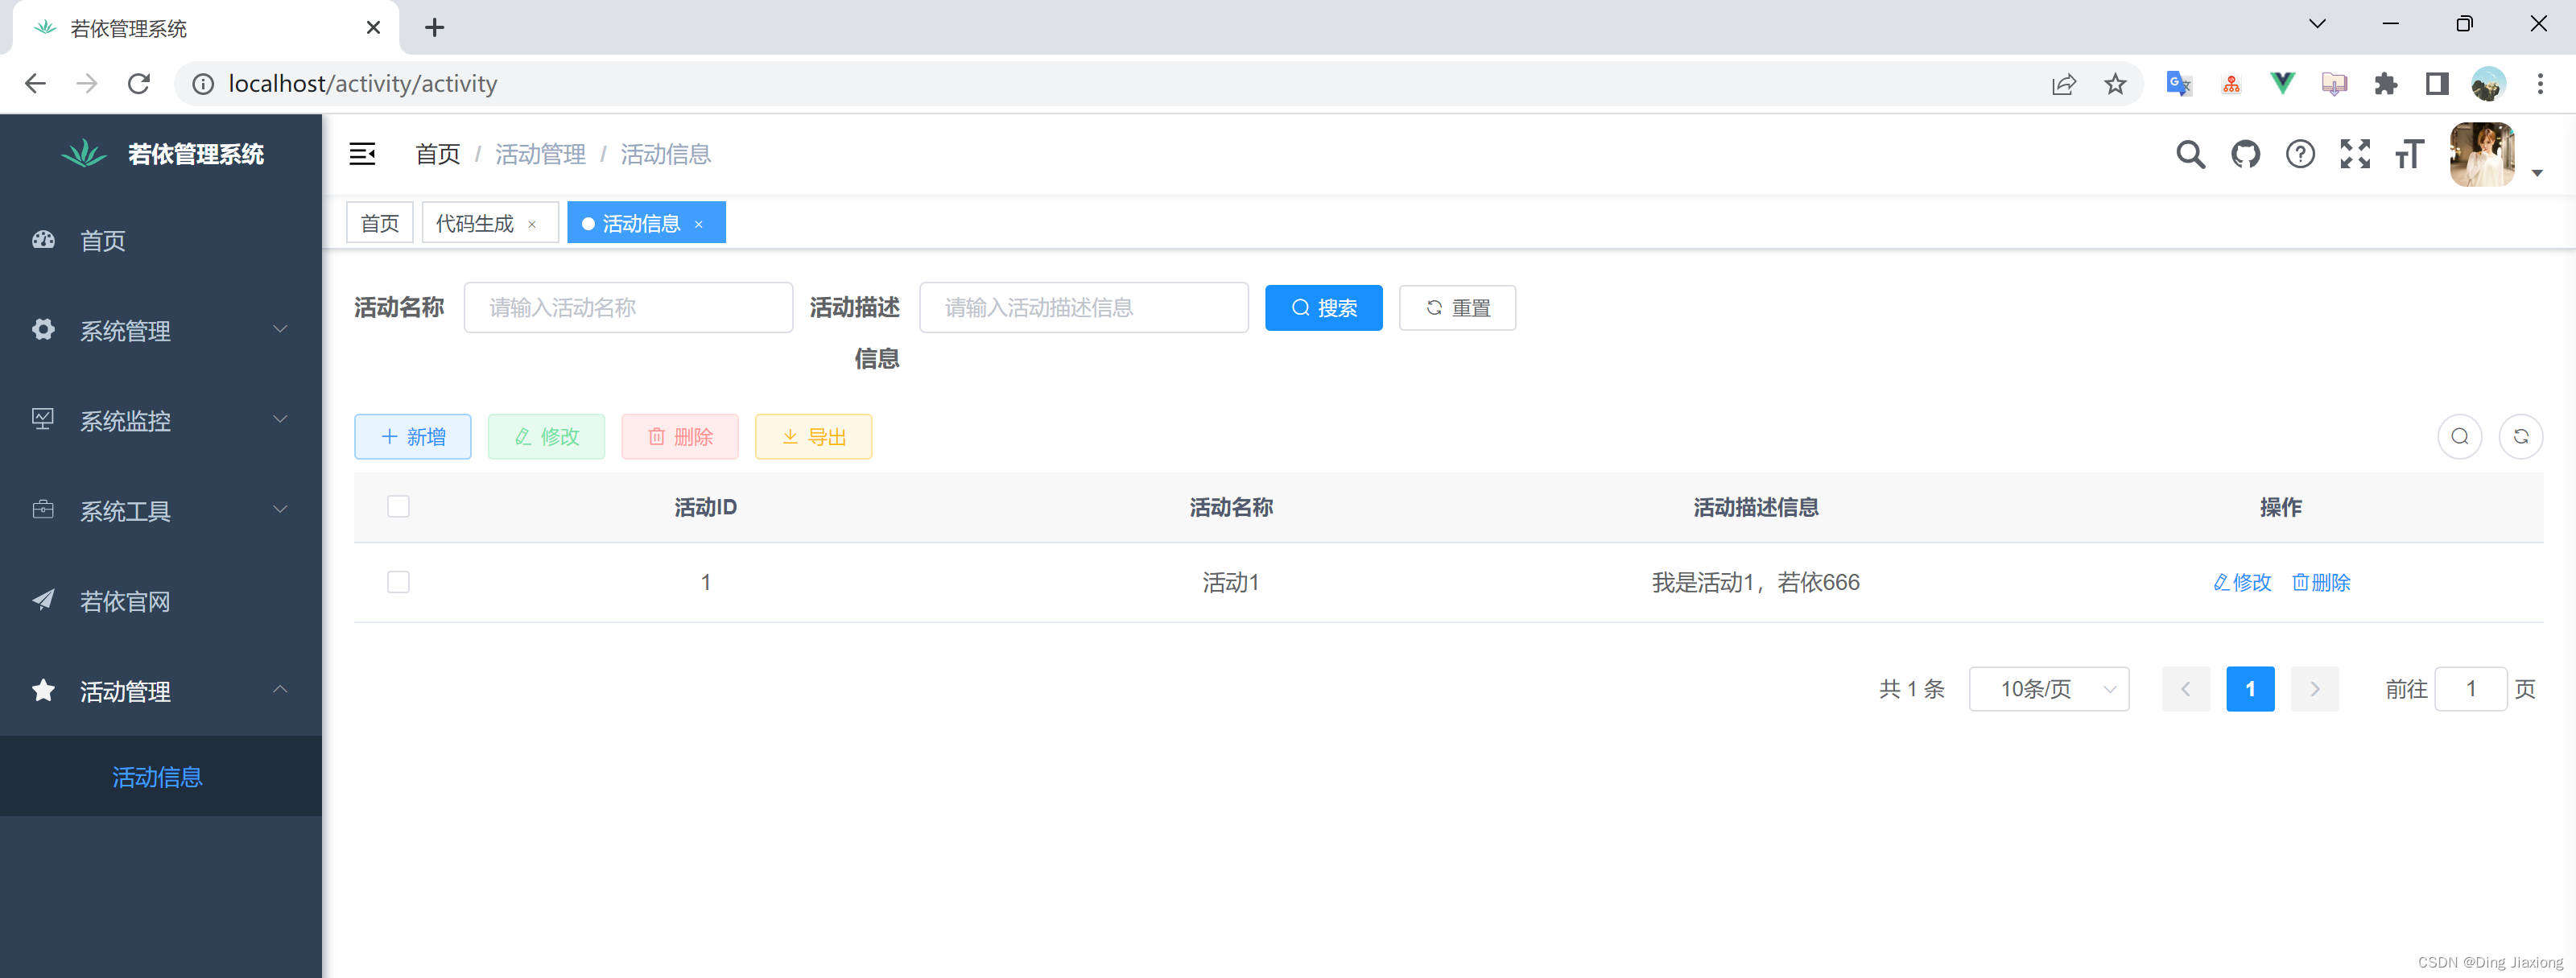Select 活动信息 in the sidebar submenu

[158, 777]
